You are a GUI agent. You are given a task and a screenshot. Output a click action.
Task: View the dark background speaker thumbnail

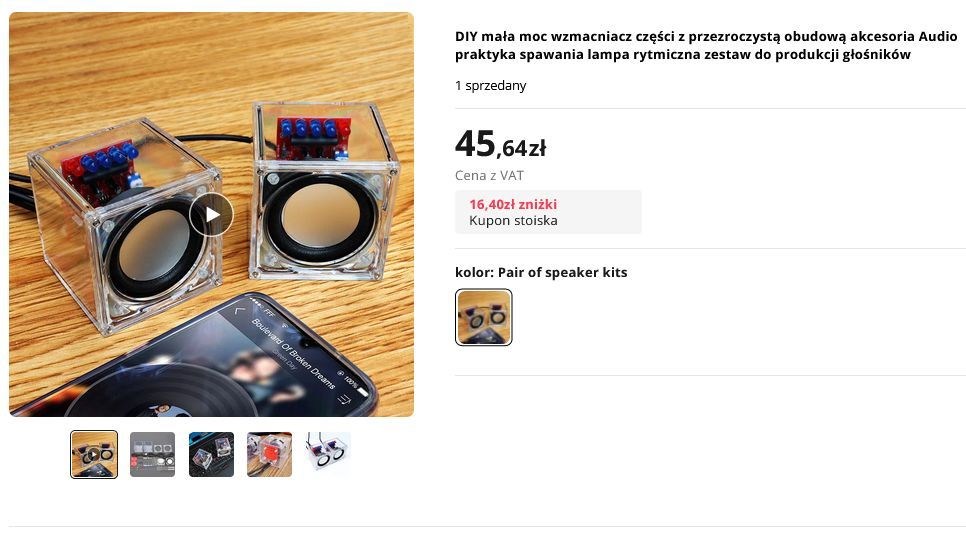pos(211,454)
